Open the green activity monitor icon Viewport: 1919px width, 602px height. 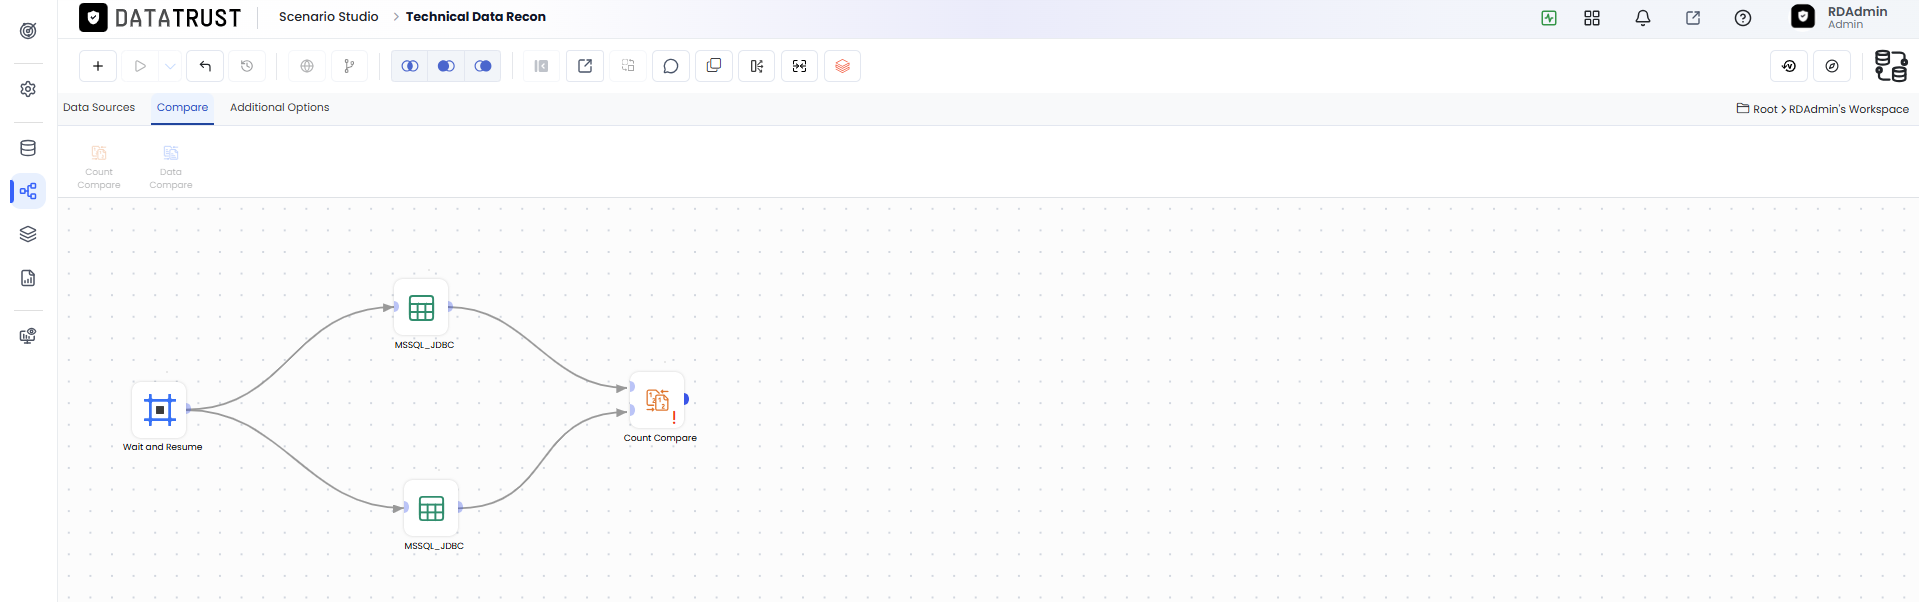pos(1549,18)
